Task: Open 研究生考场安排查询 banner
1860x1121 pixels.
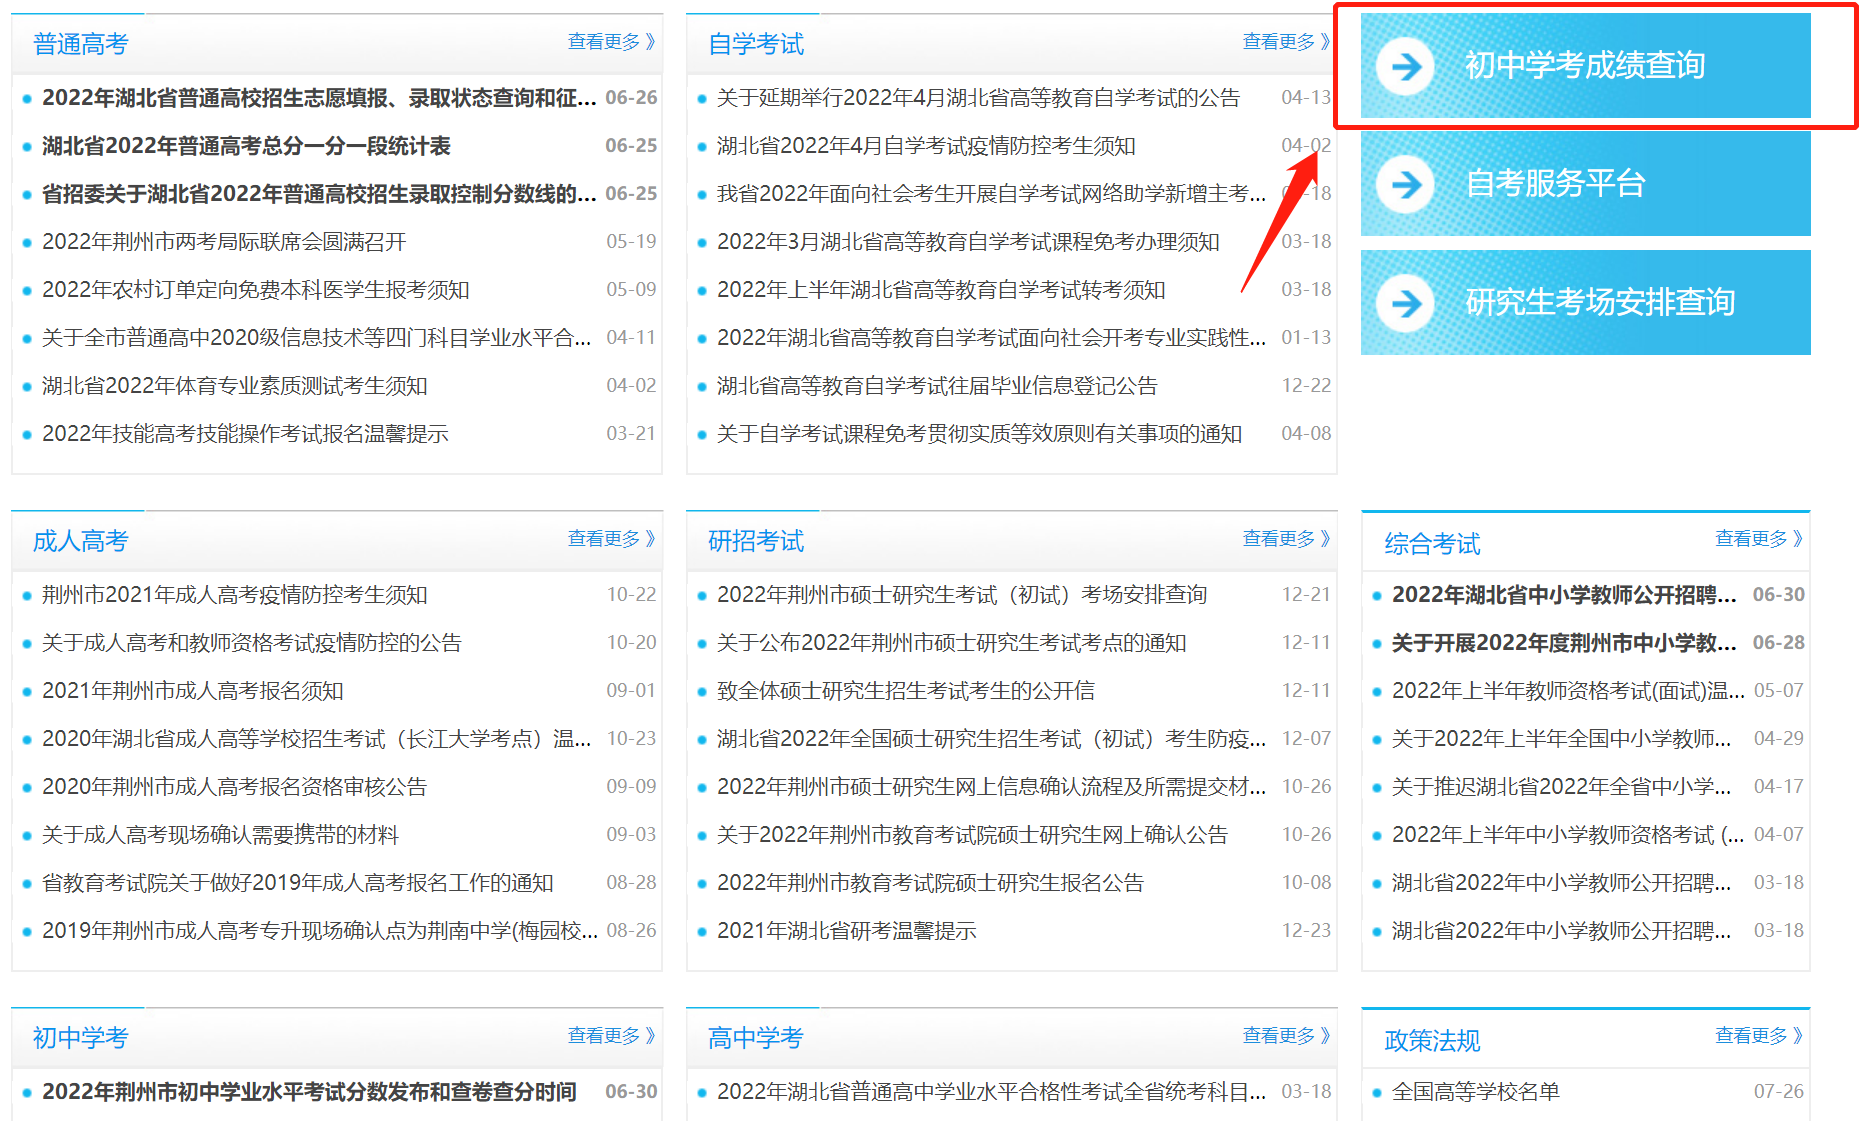Action: pyautogui.click(x=1599, y=303)
